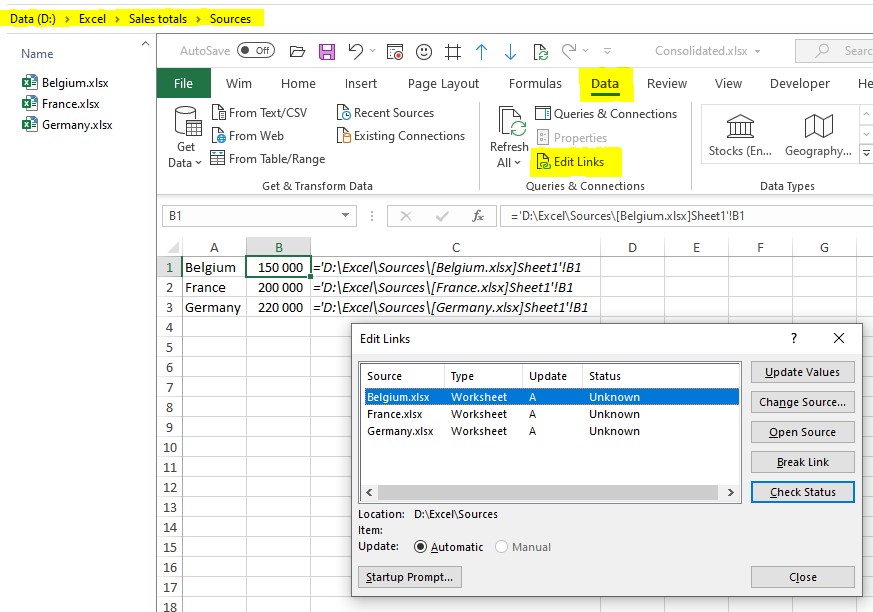The height and width of the screenshot is (612, 873).
Task: Open the Undo history dropdown arrow
Action: 372,51
